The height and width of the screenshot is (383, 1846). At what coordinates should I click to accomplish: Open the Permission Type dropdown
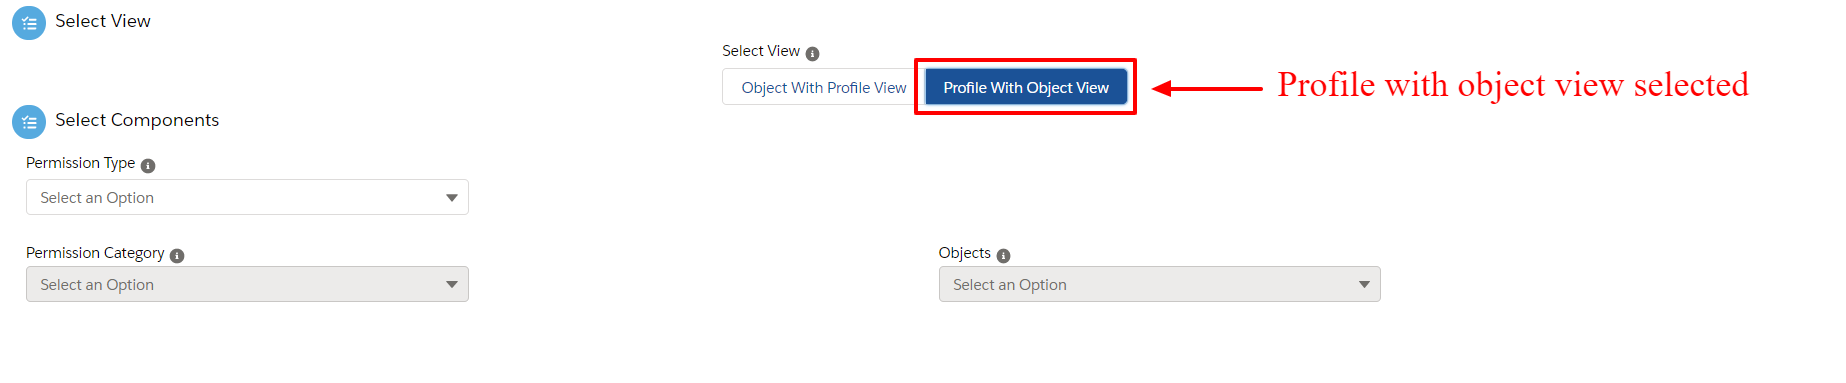point(247,197)
